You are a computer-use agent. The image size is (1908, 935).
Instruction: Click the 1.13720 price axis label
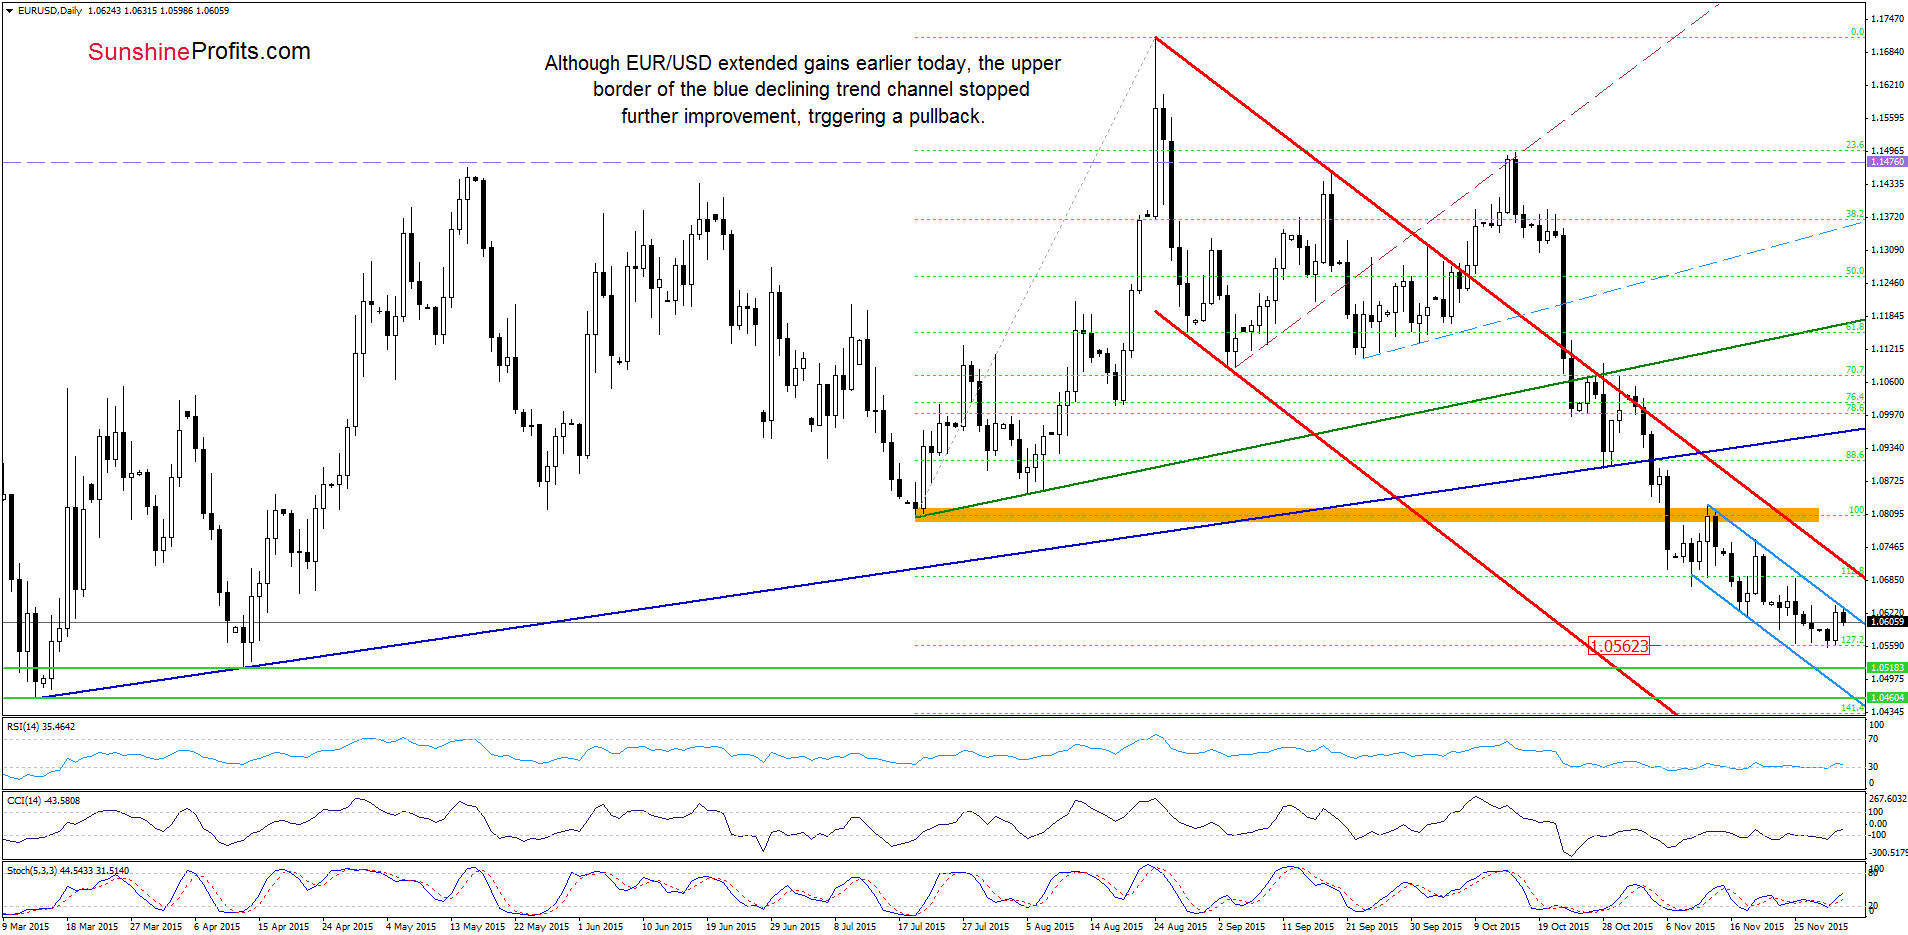pyautogui.click(x=1887, y=217)
